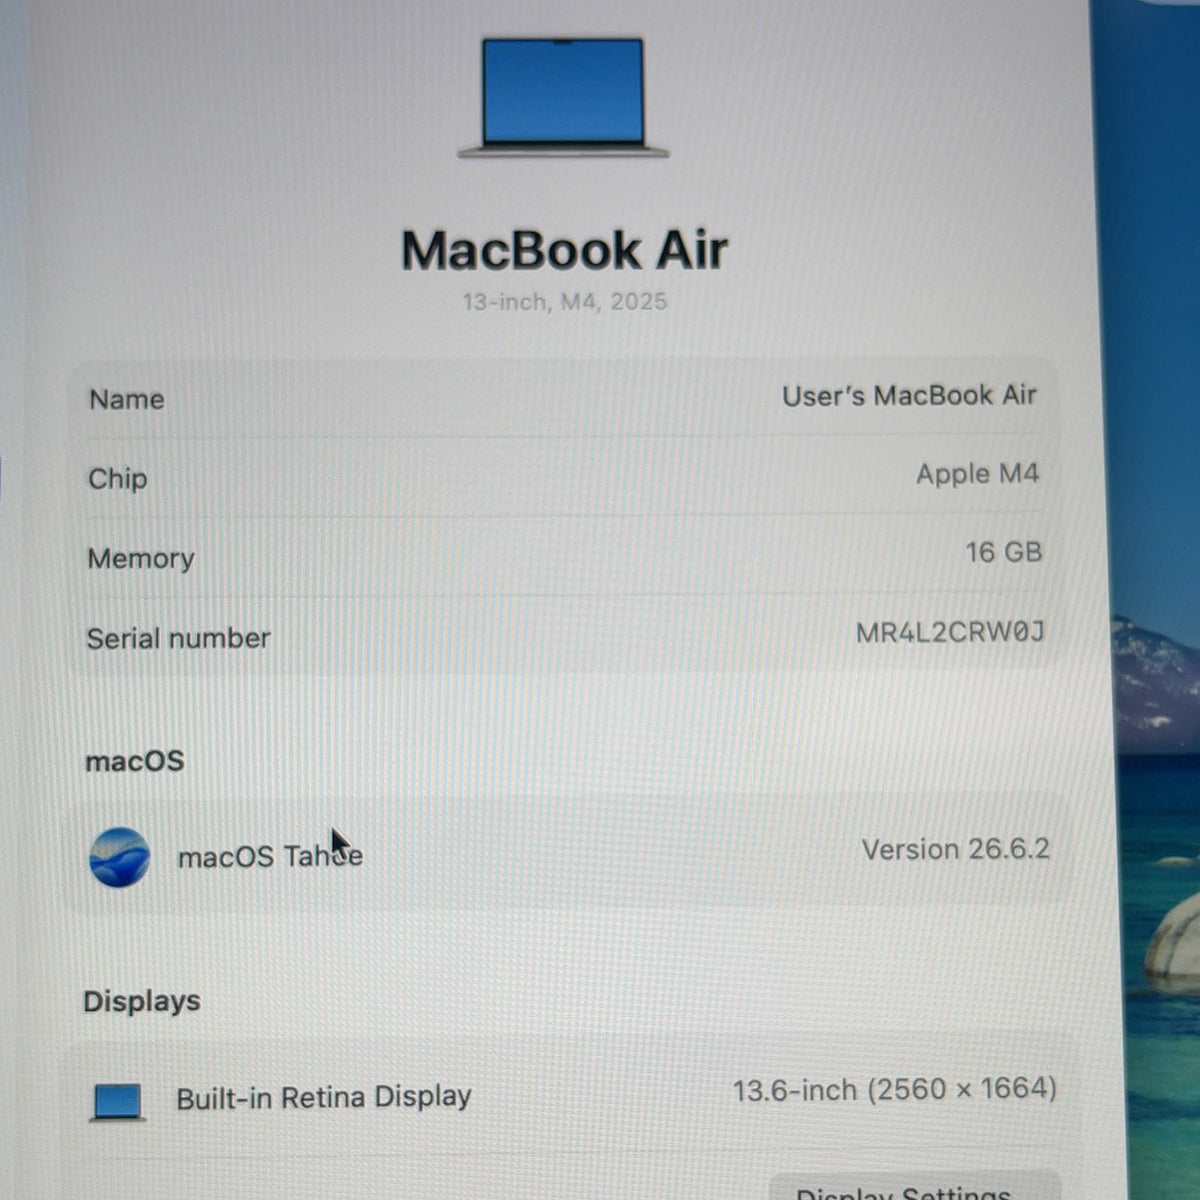1200x1200 pixels.
Task: Select the 16 GB memory value
Action: coord(1003,553)
